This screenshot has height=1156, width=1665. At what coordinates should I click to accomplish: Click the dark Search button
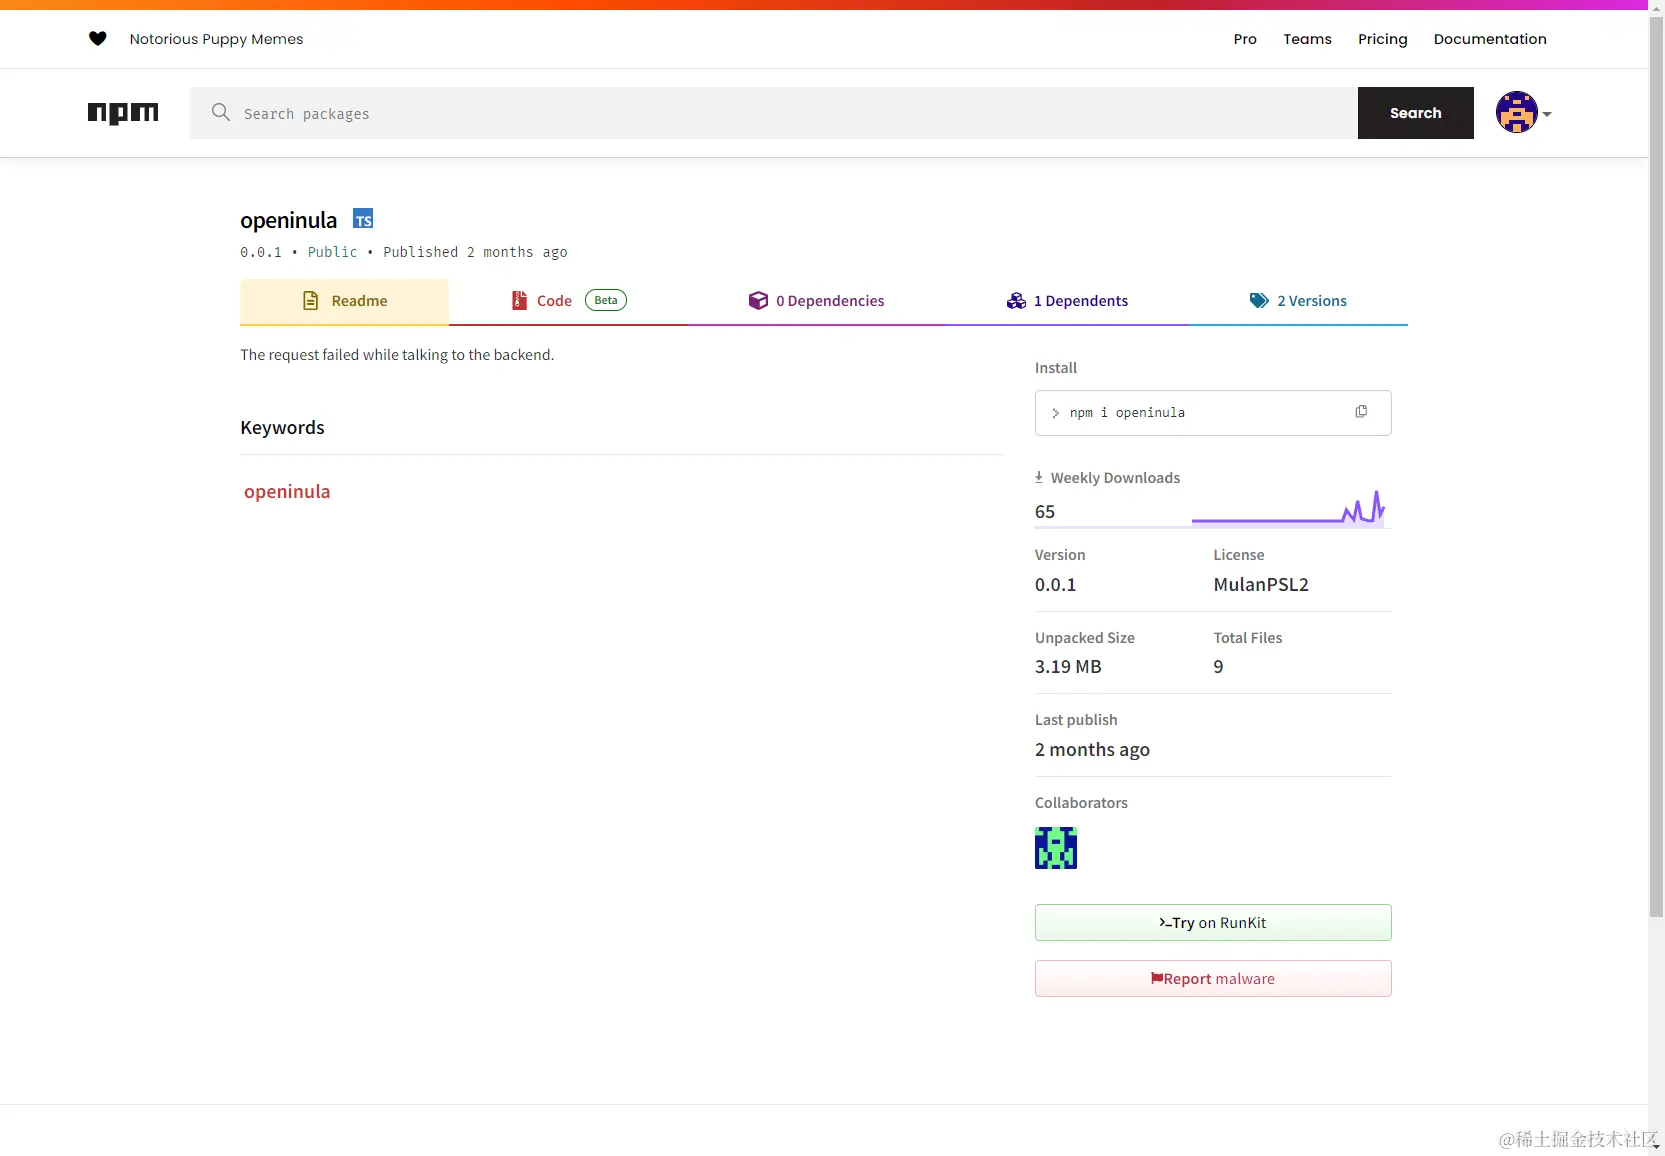coord(1416,113)
